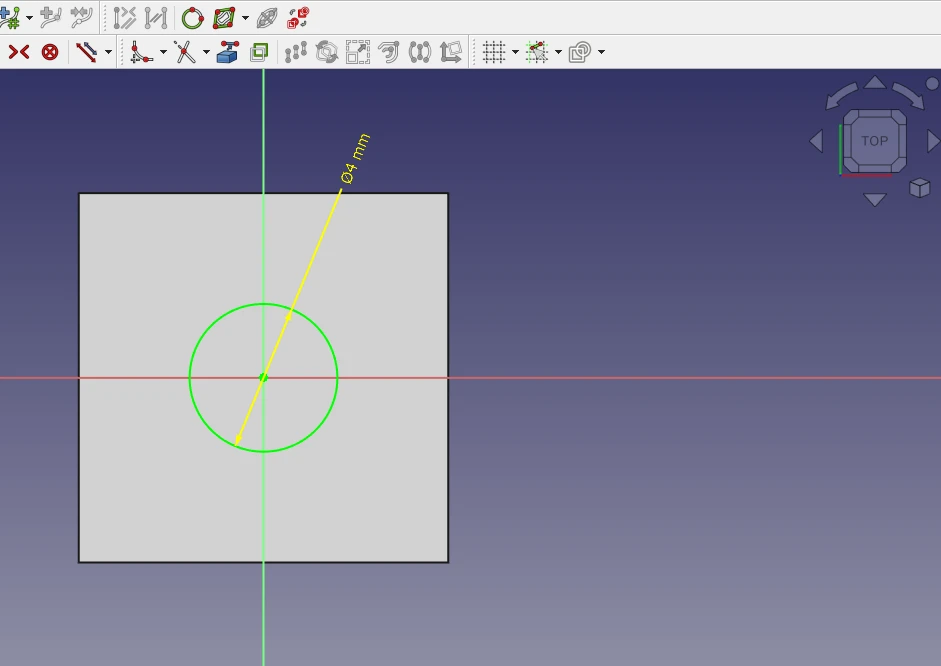Expand the fillet tool dropdown arrow

click(x=163, y=52)
